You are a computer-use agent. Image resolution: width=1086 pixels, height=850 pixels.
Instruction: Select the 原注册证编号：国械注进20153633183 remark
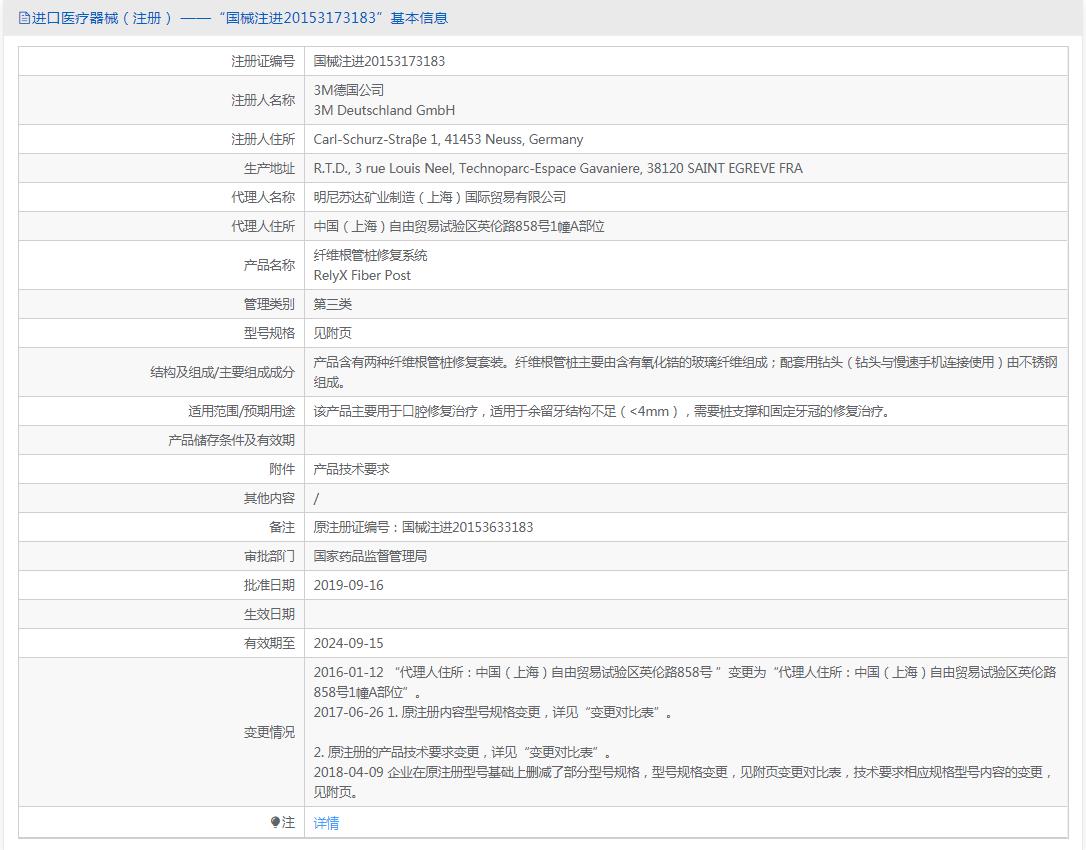423,527
